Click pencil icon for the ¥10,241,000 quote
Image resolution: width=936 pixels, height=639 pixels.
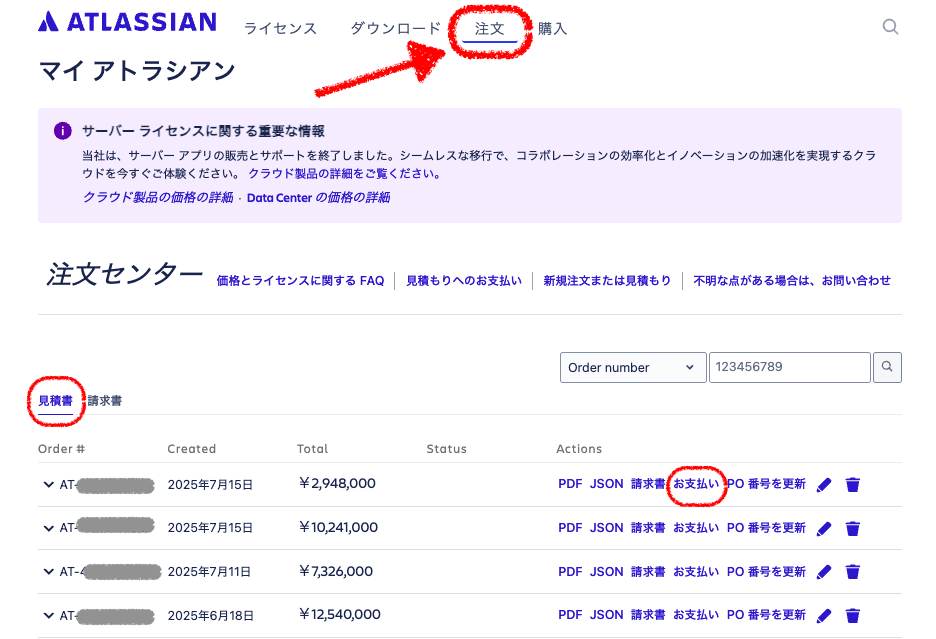(x=824, y=529)
